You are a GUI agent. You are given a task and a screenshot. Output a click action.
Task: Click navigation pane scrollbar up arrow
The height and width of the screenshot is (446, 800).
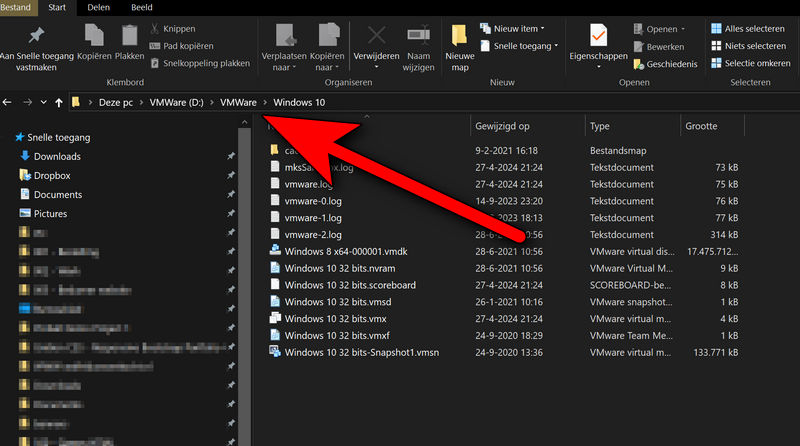pyautogui.click(x=244, y=122)
